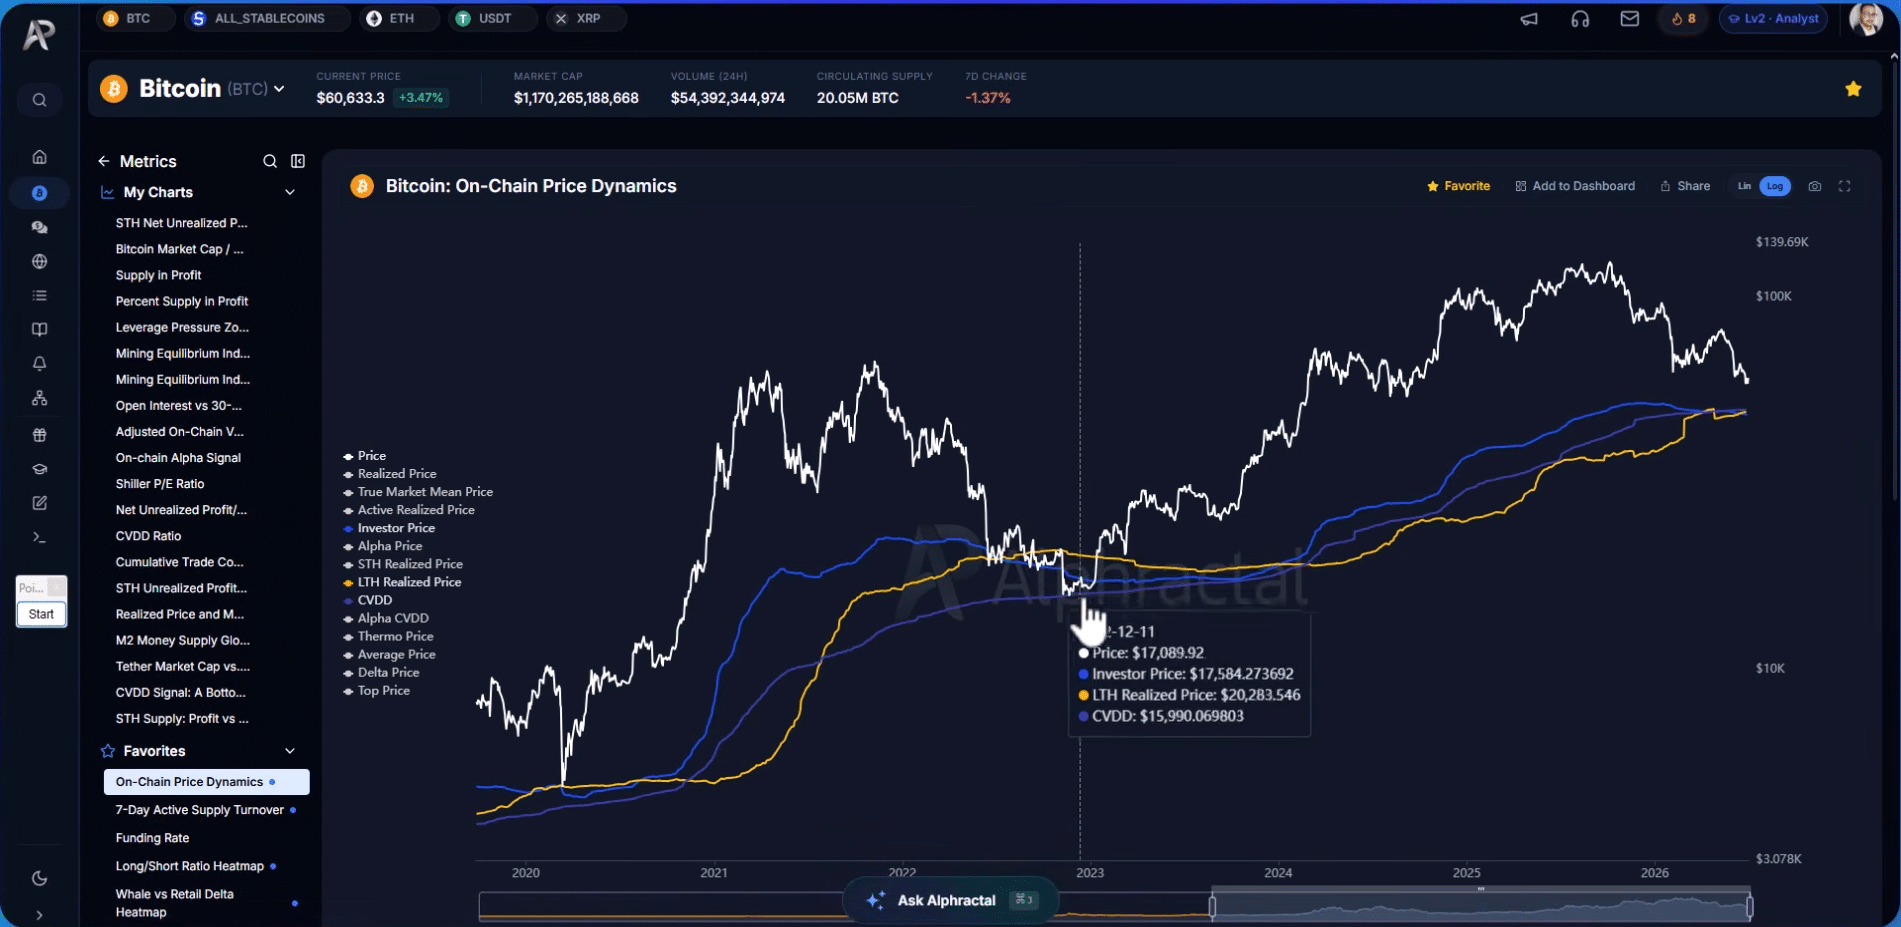Toggle Realized Price series in legend
Image resolution: width=1901 pixels, height=927 pixels.
[x=390, y=474]
